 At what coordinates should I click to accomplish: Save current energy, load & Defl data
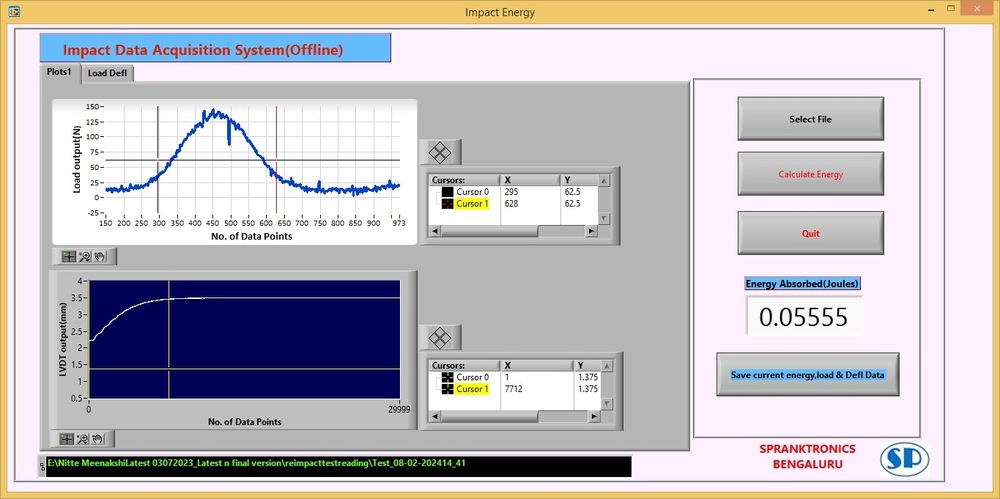(x=807, y=375)
